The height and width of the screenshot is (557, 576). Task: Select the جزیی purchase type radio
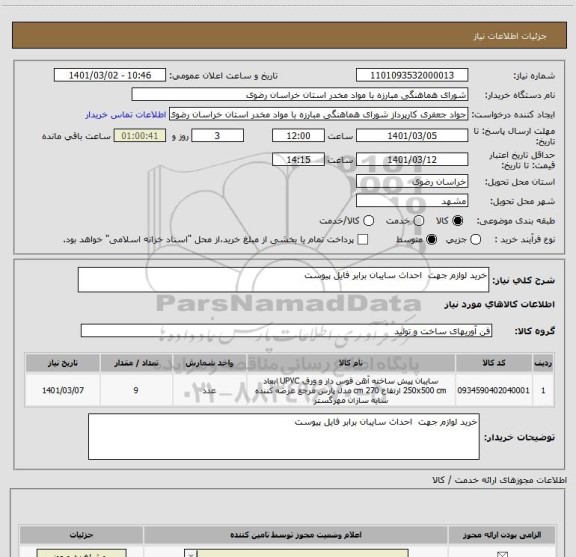click(476, 240)
